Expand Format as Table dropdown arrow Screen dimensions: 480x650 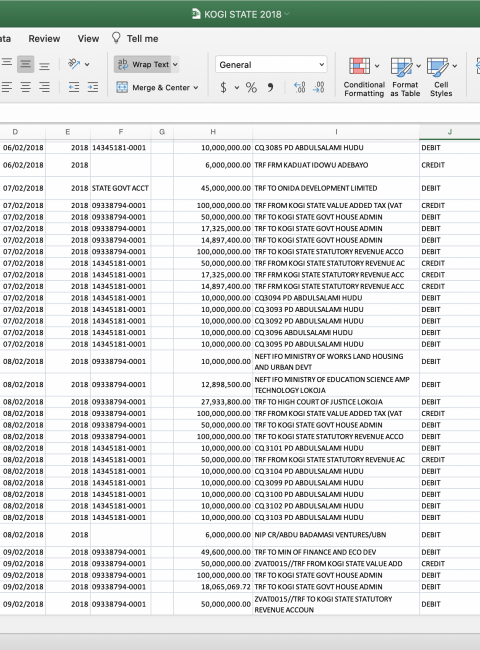click(418, 66)
